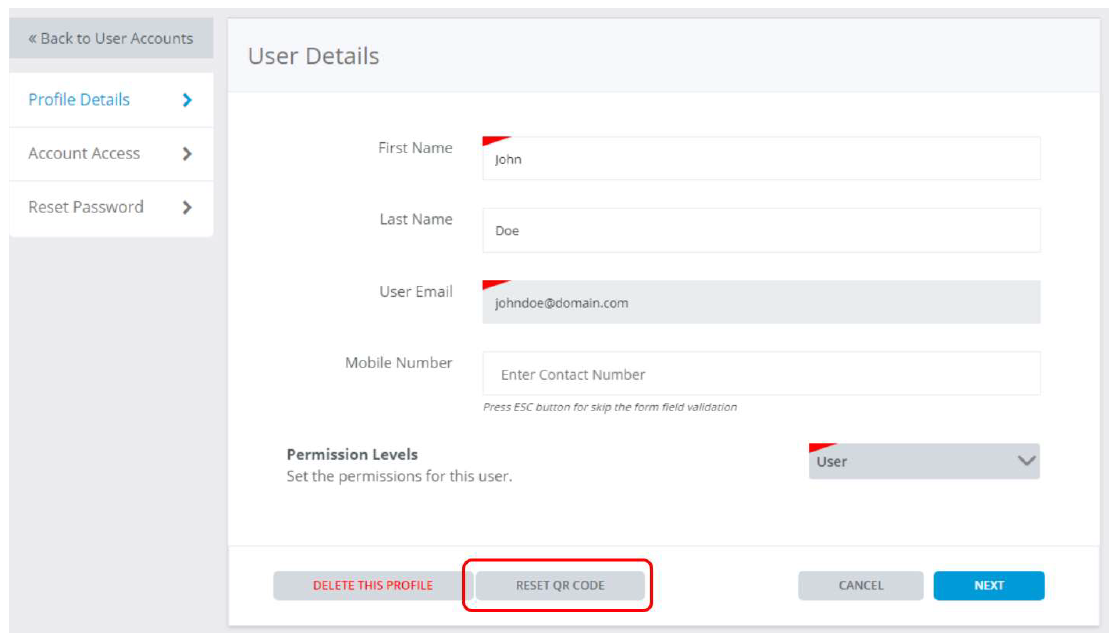Select the User Email field
The width and height of the screenshot is (1117, 639).
pyautogui.click(x=760, y=302)
